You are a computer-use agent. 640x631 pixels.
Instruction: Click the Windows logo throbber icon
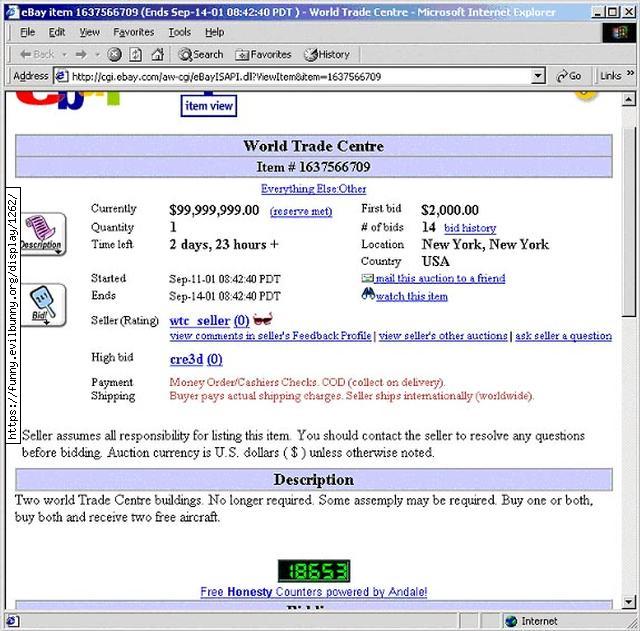[x=619, y=32]
